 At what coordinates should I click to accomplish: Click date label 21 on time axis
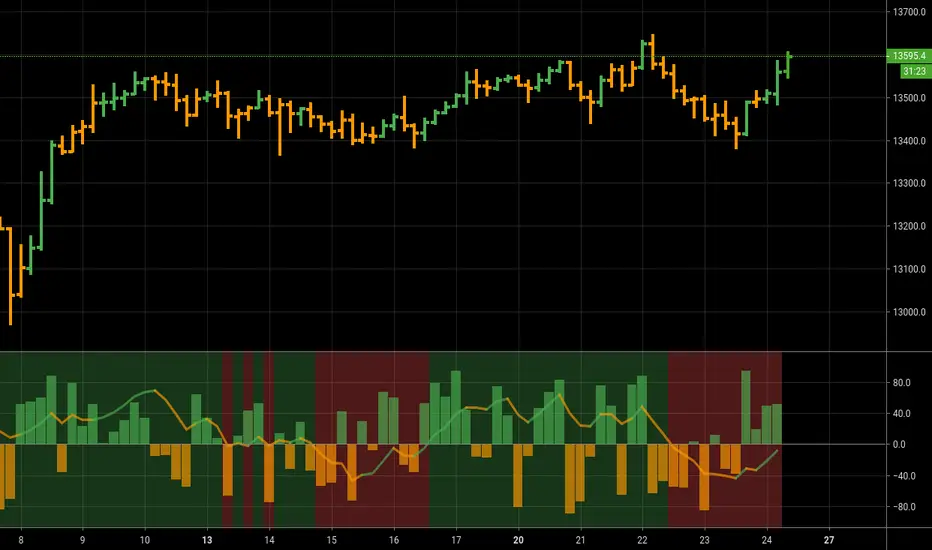click(580, 540)
